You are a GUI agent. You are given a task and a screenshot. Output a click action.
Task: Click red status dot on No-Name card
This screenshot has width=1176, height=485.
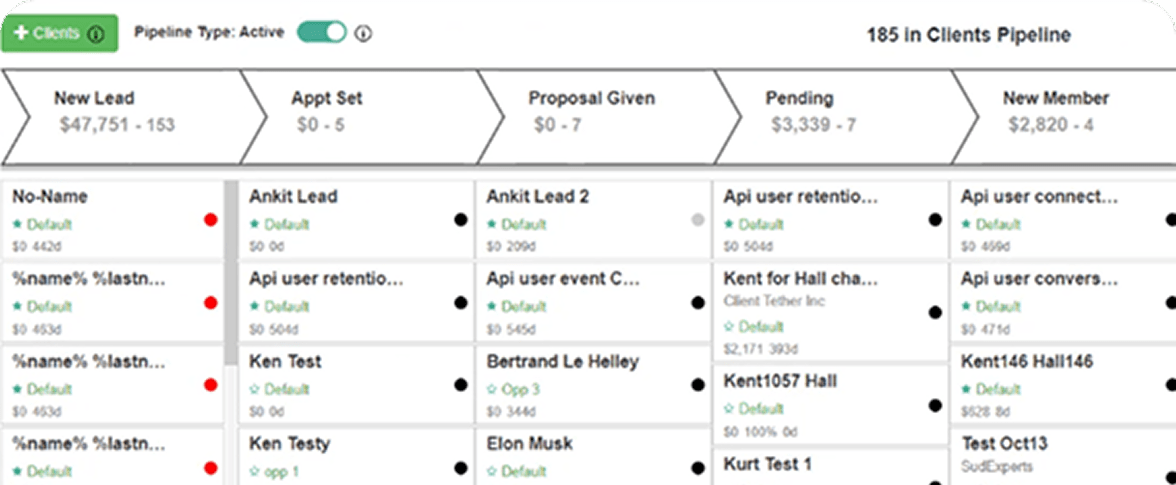(211, 220)
